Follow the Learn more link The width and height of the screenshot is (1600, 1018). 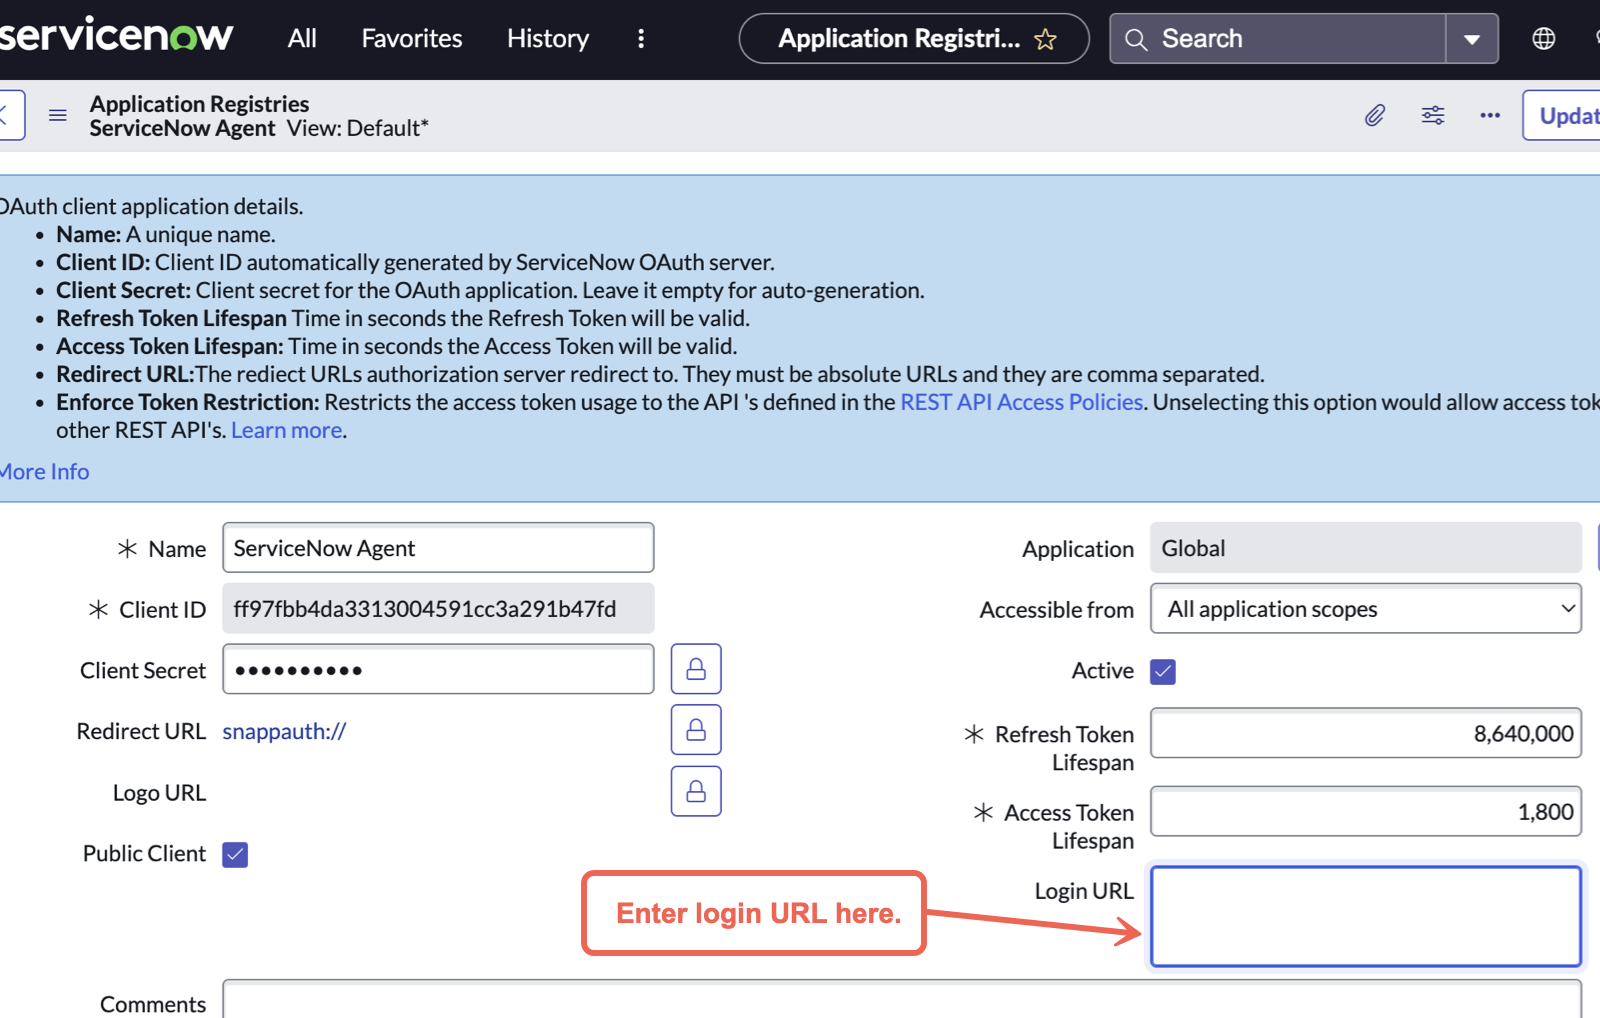tap(287, 430)
